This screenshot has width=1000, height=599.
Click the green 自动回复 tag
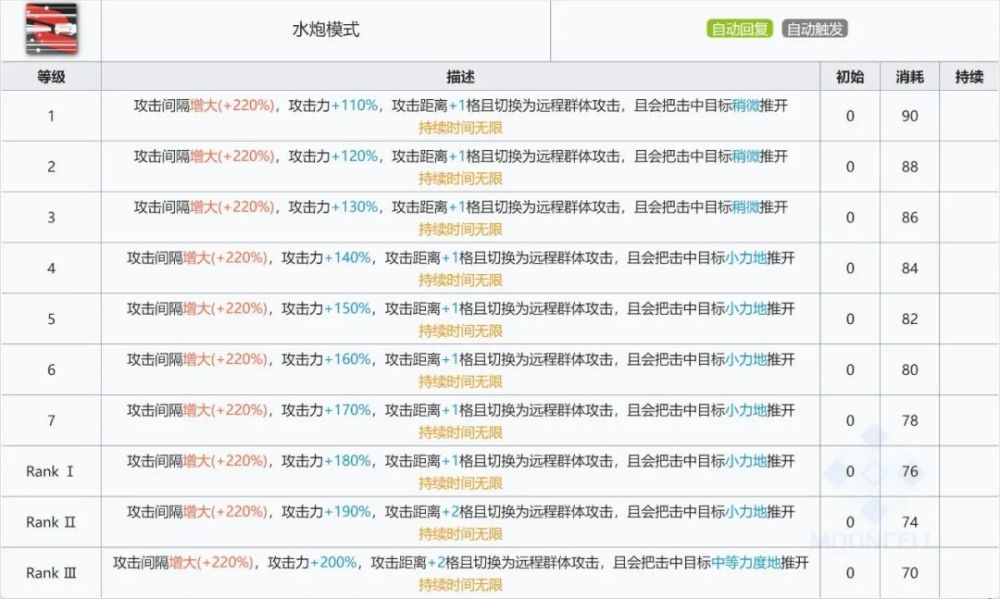click(740, 29)
